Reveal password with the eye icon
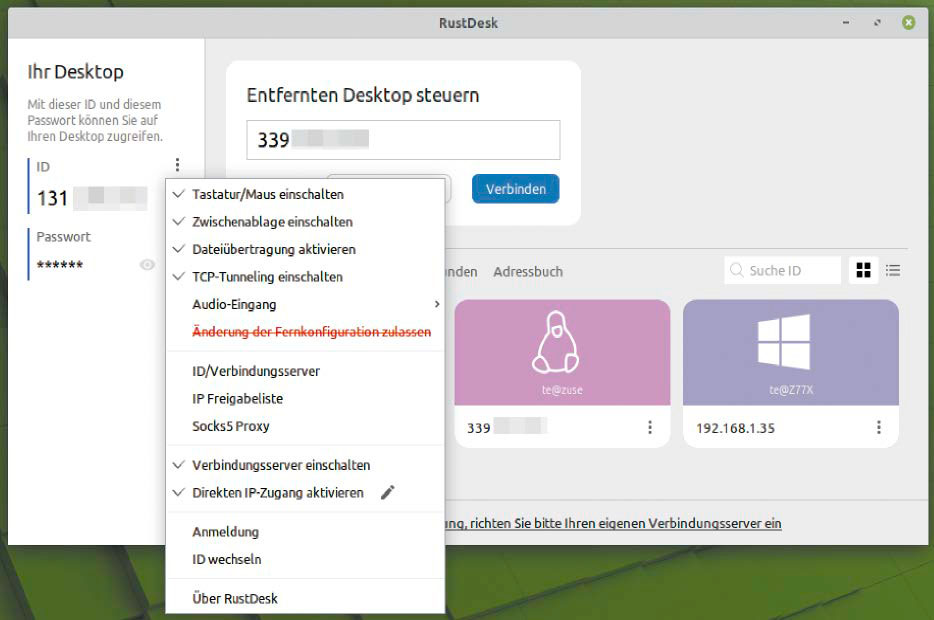The width and height of the screenshot is (934, 620). click(x=147, y=264)
